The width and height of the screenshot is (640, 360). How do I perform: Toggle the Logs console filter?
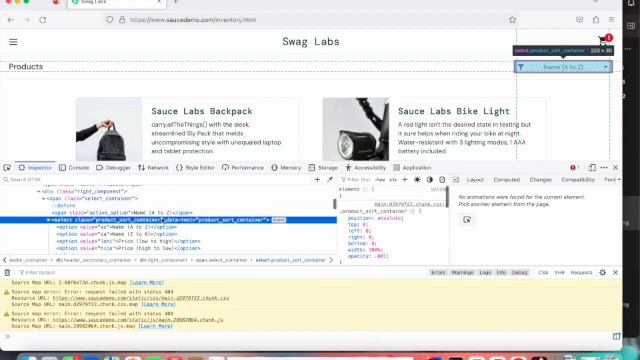485,272
